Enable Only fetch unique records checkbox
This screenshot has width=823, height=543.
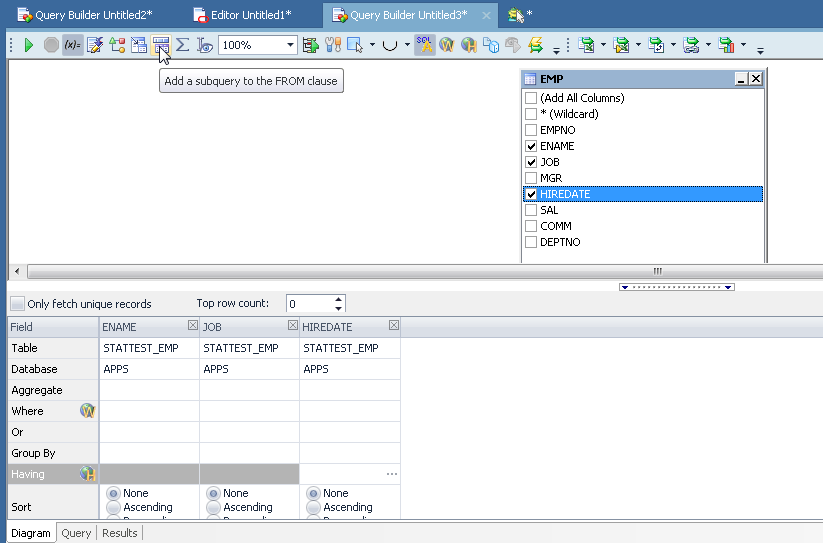coord(17,304)
